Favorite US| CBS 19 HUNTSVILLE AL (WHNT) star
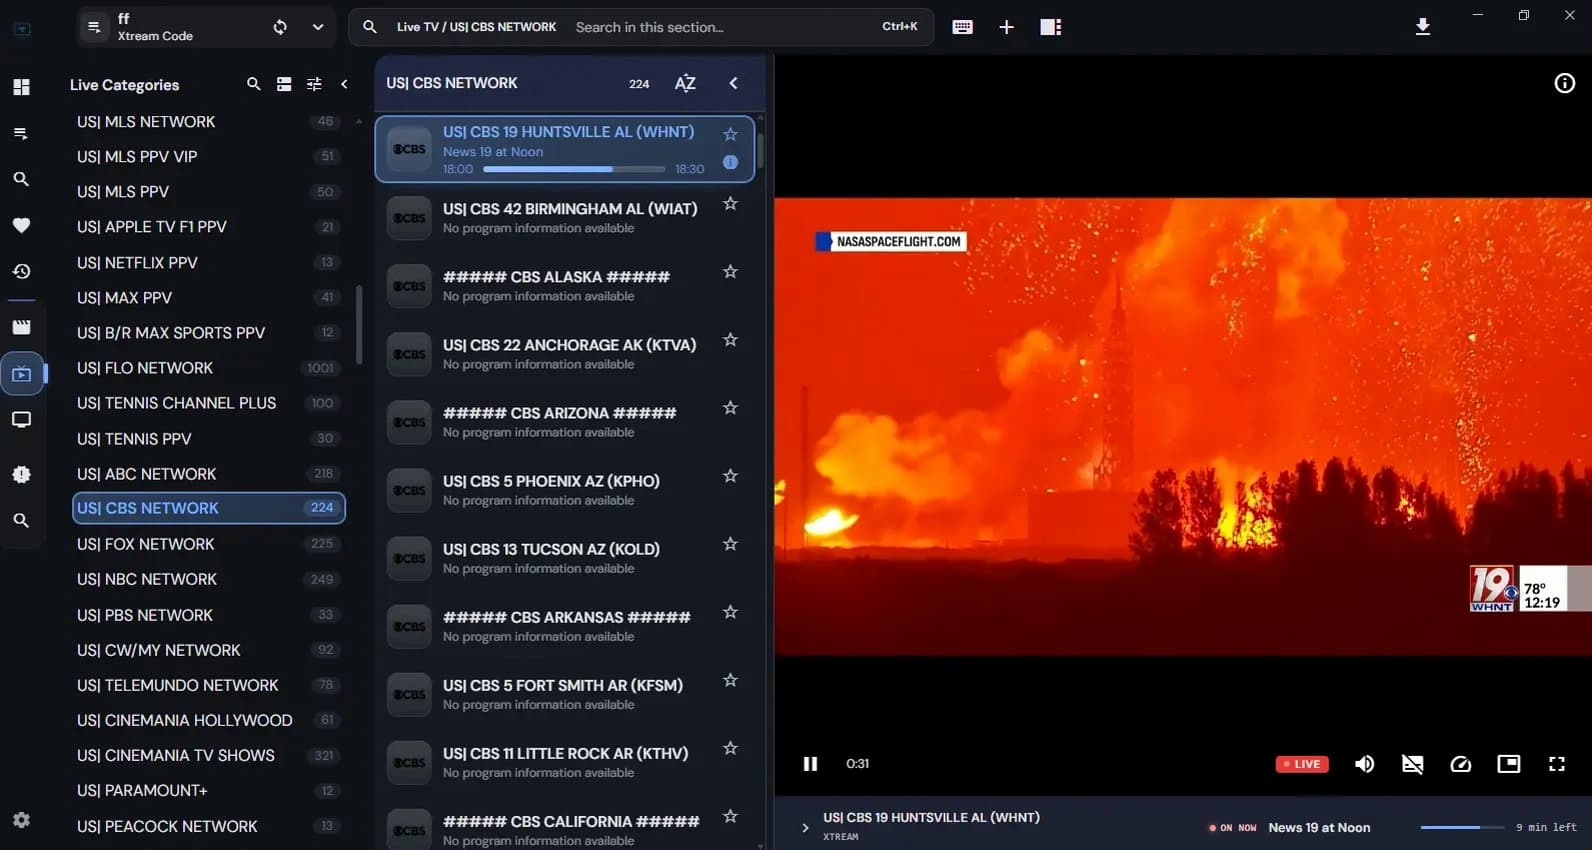 (730, 134)
